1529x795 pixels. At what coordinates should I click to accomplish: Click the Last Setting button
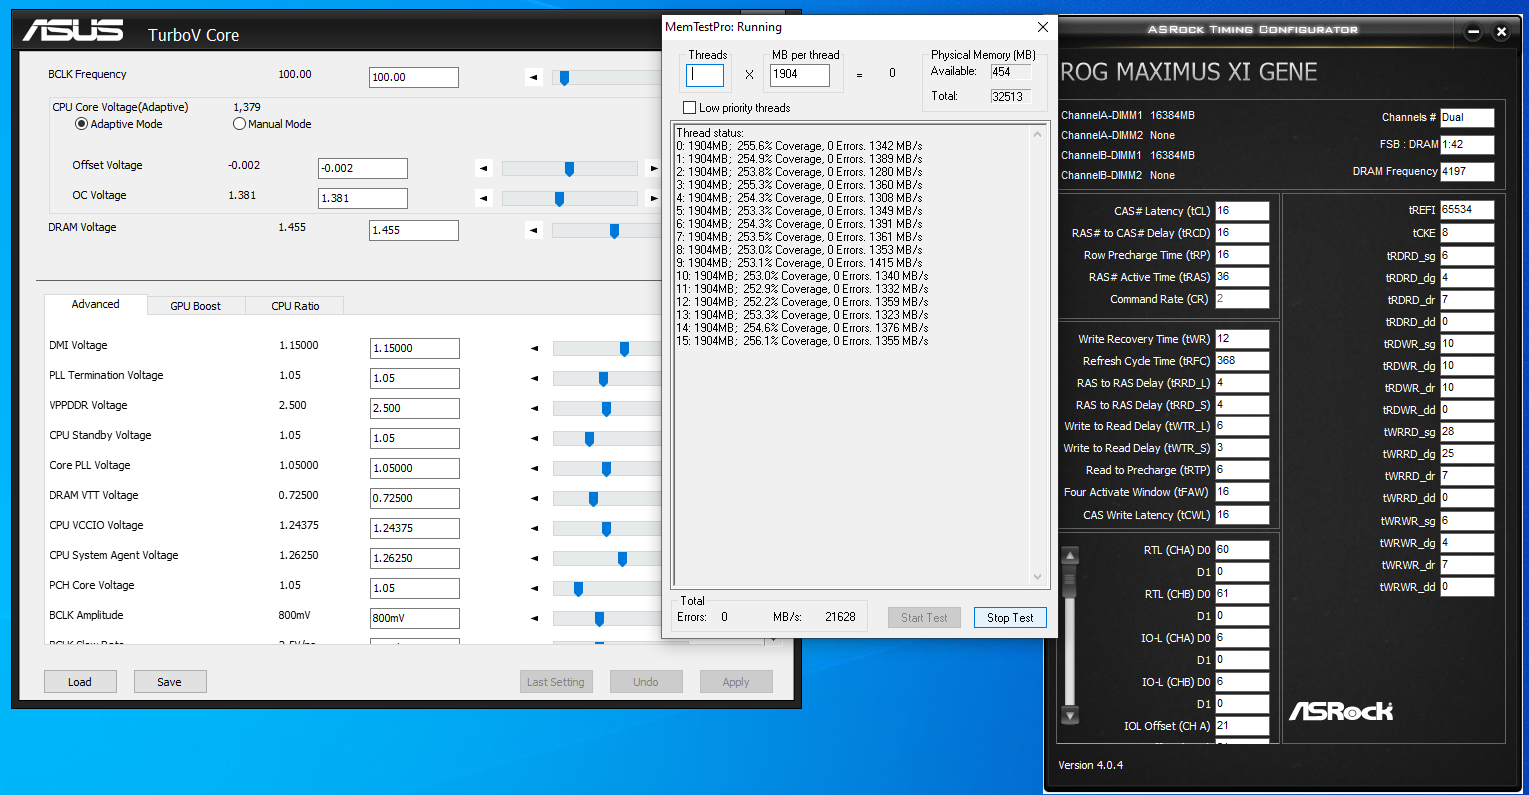coord(556,682)
